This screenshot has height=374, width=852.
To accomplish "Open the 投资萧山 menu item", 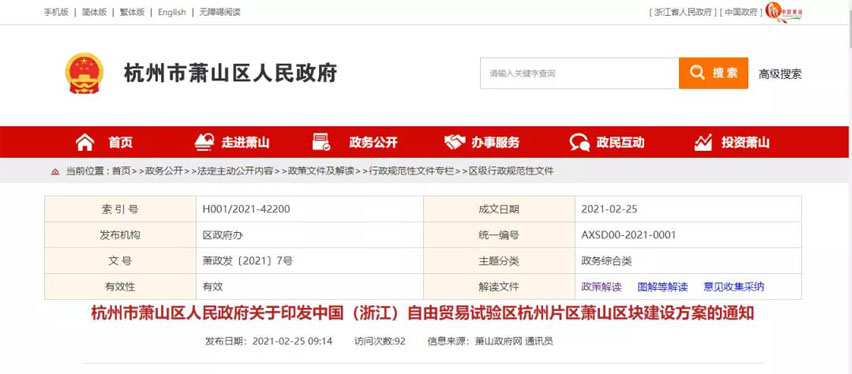I will [746, 143].
